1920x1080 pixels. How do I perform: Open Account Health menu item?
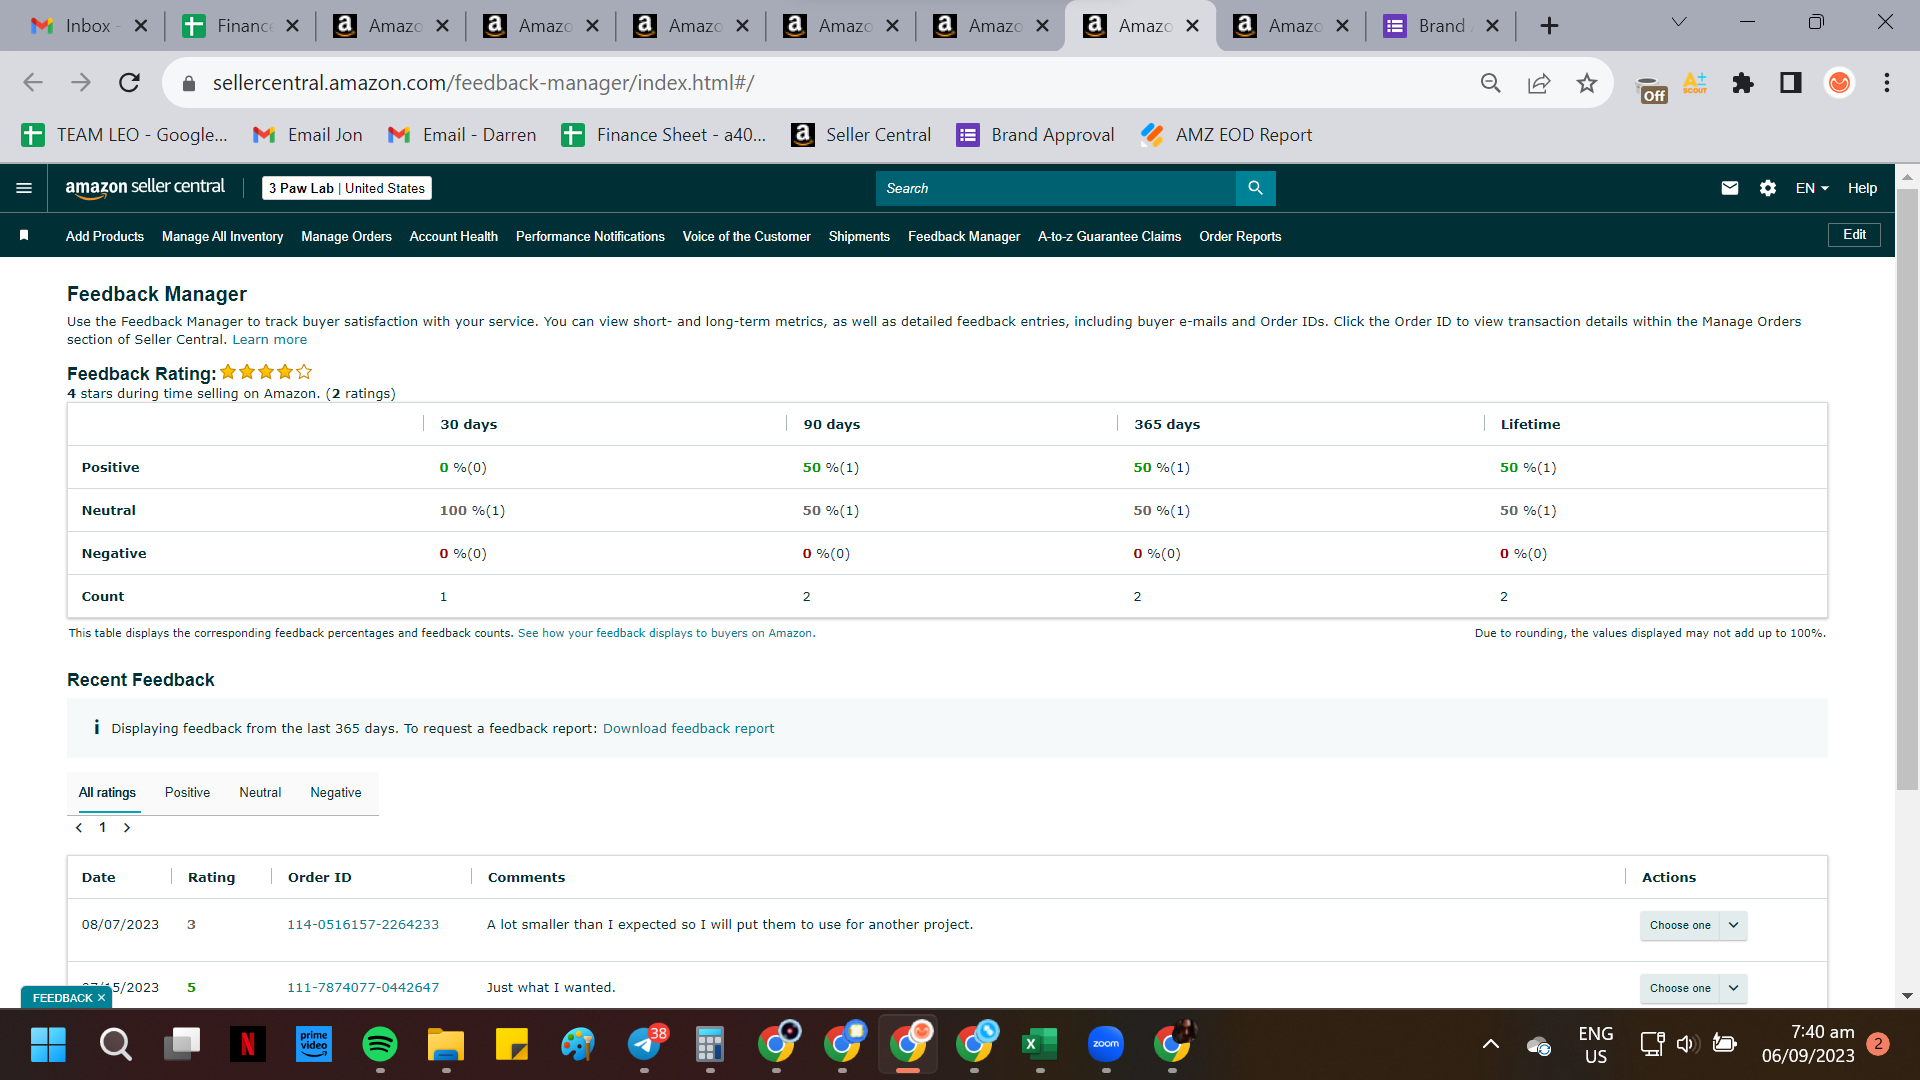453,236
